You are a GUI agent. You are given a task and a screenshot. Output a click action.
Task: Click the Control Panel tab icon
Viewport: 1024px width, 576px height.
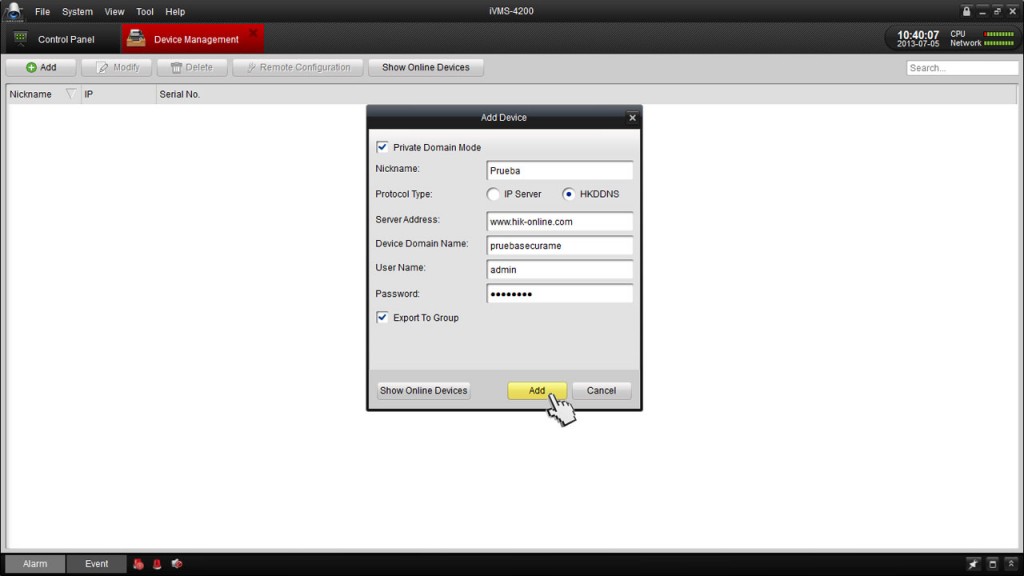[21, 39]
